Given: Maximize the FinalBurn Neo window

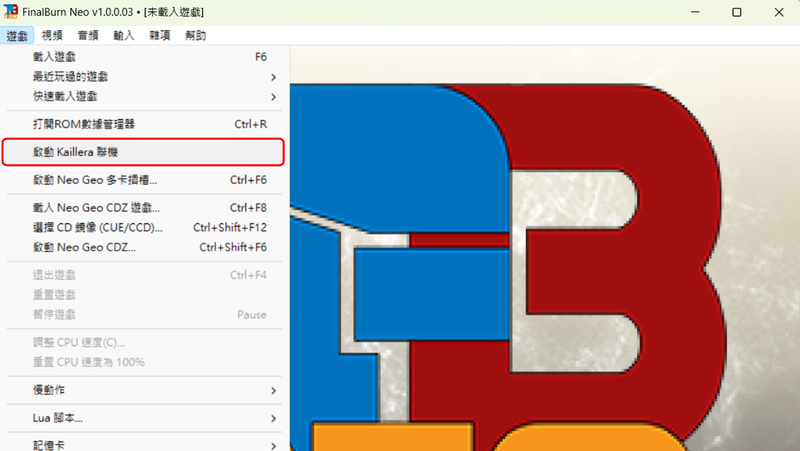Looking at the screenshot, I should (x=737, y=12).
